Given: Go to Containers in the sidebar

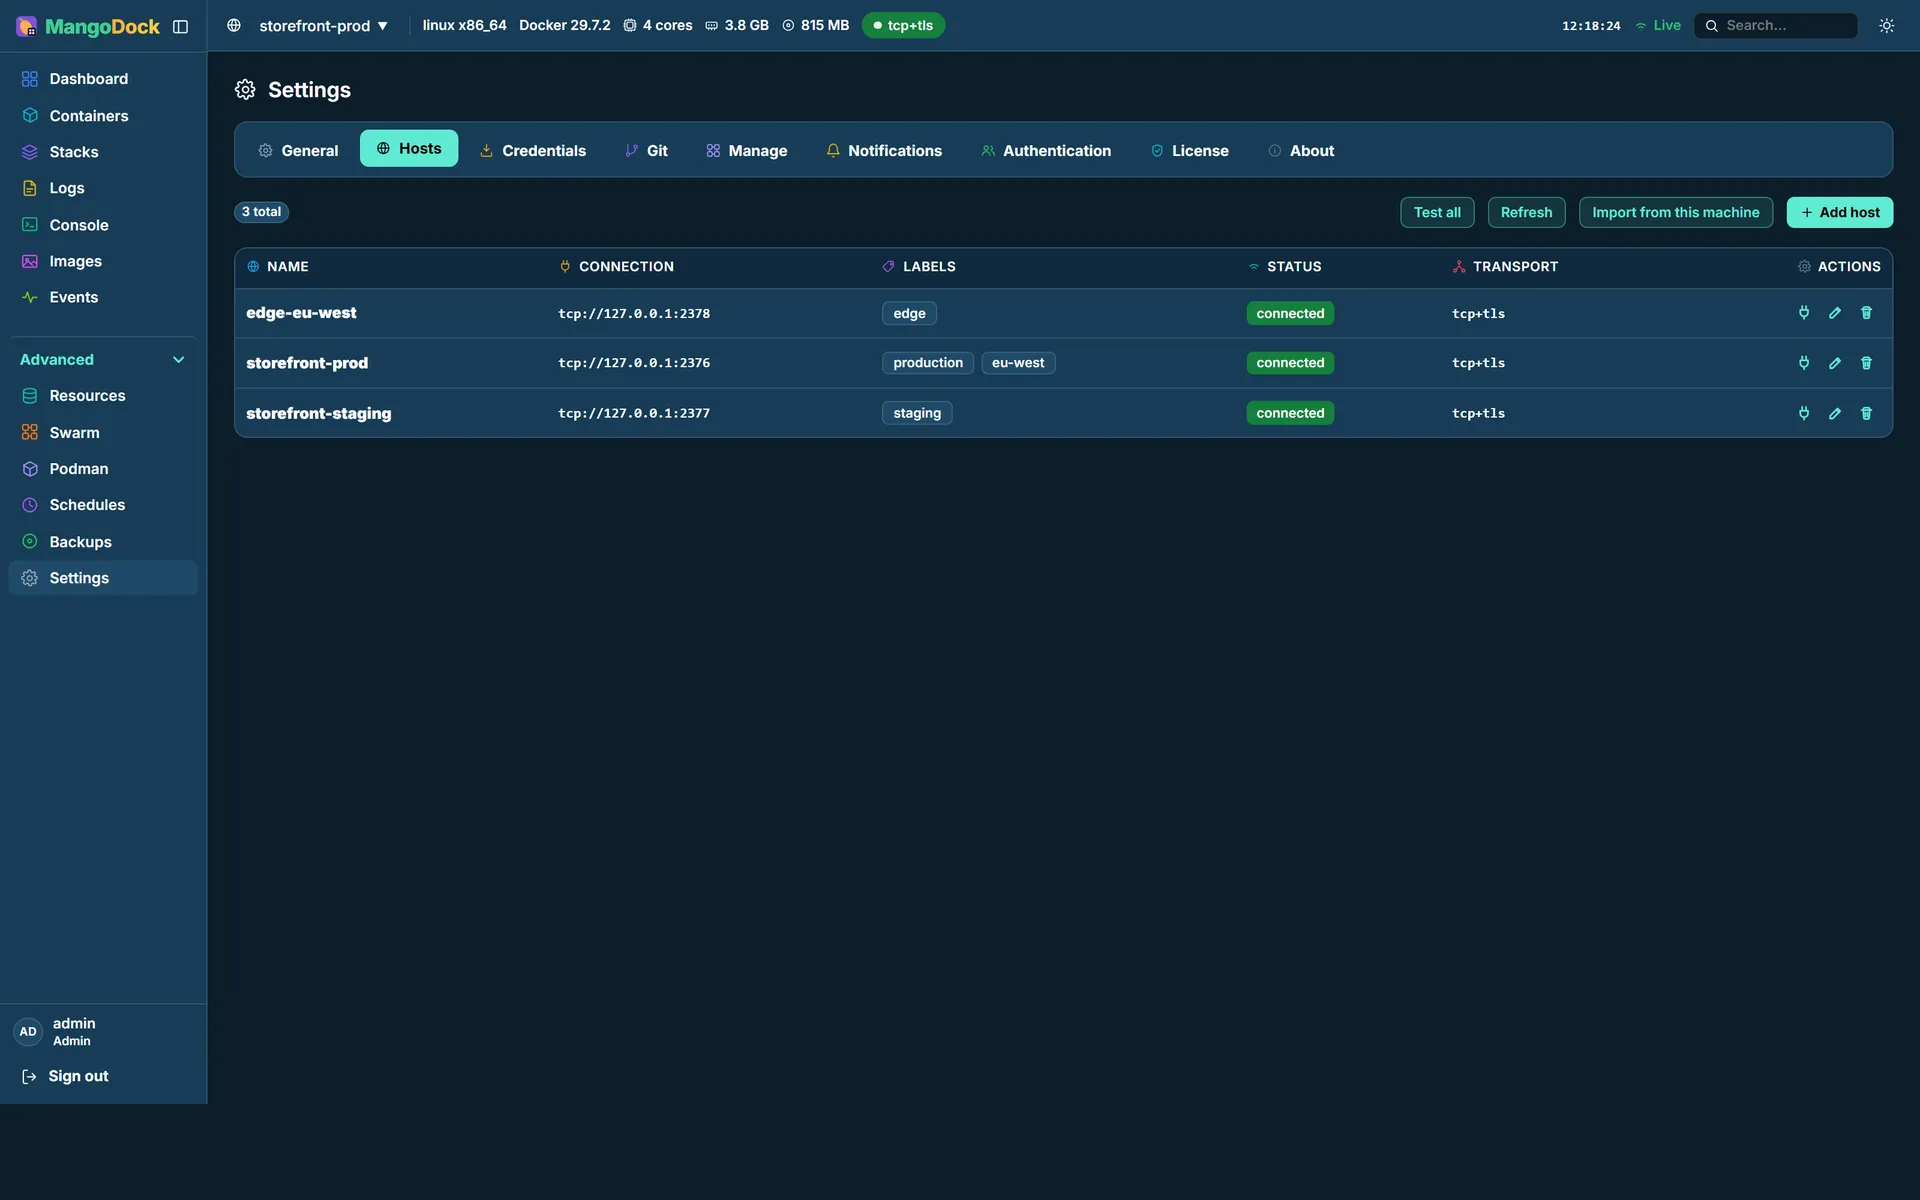Looking at the screenshot, I should click(x=103, y=116).
